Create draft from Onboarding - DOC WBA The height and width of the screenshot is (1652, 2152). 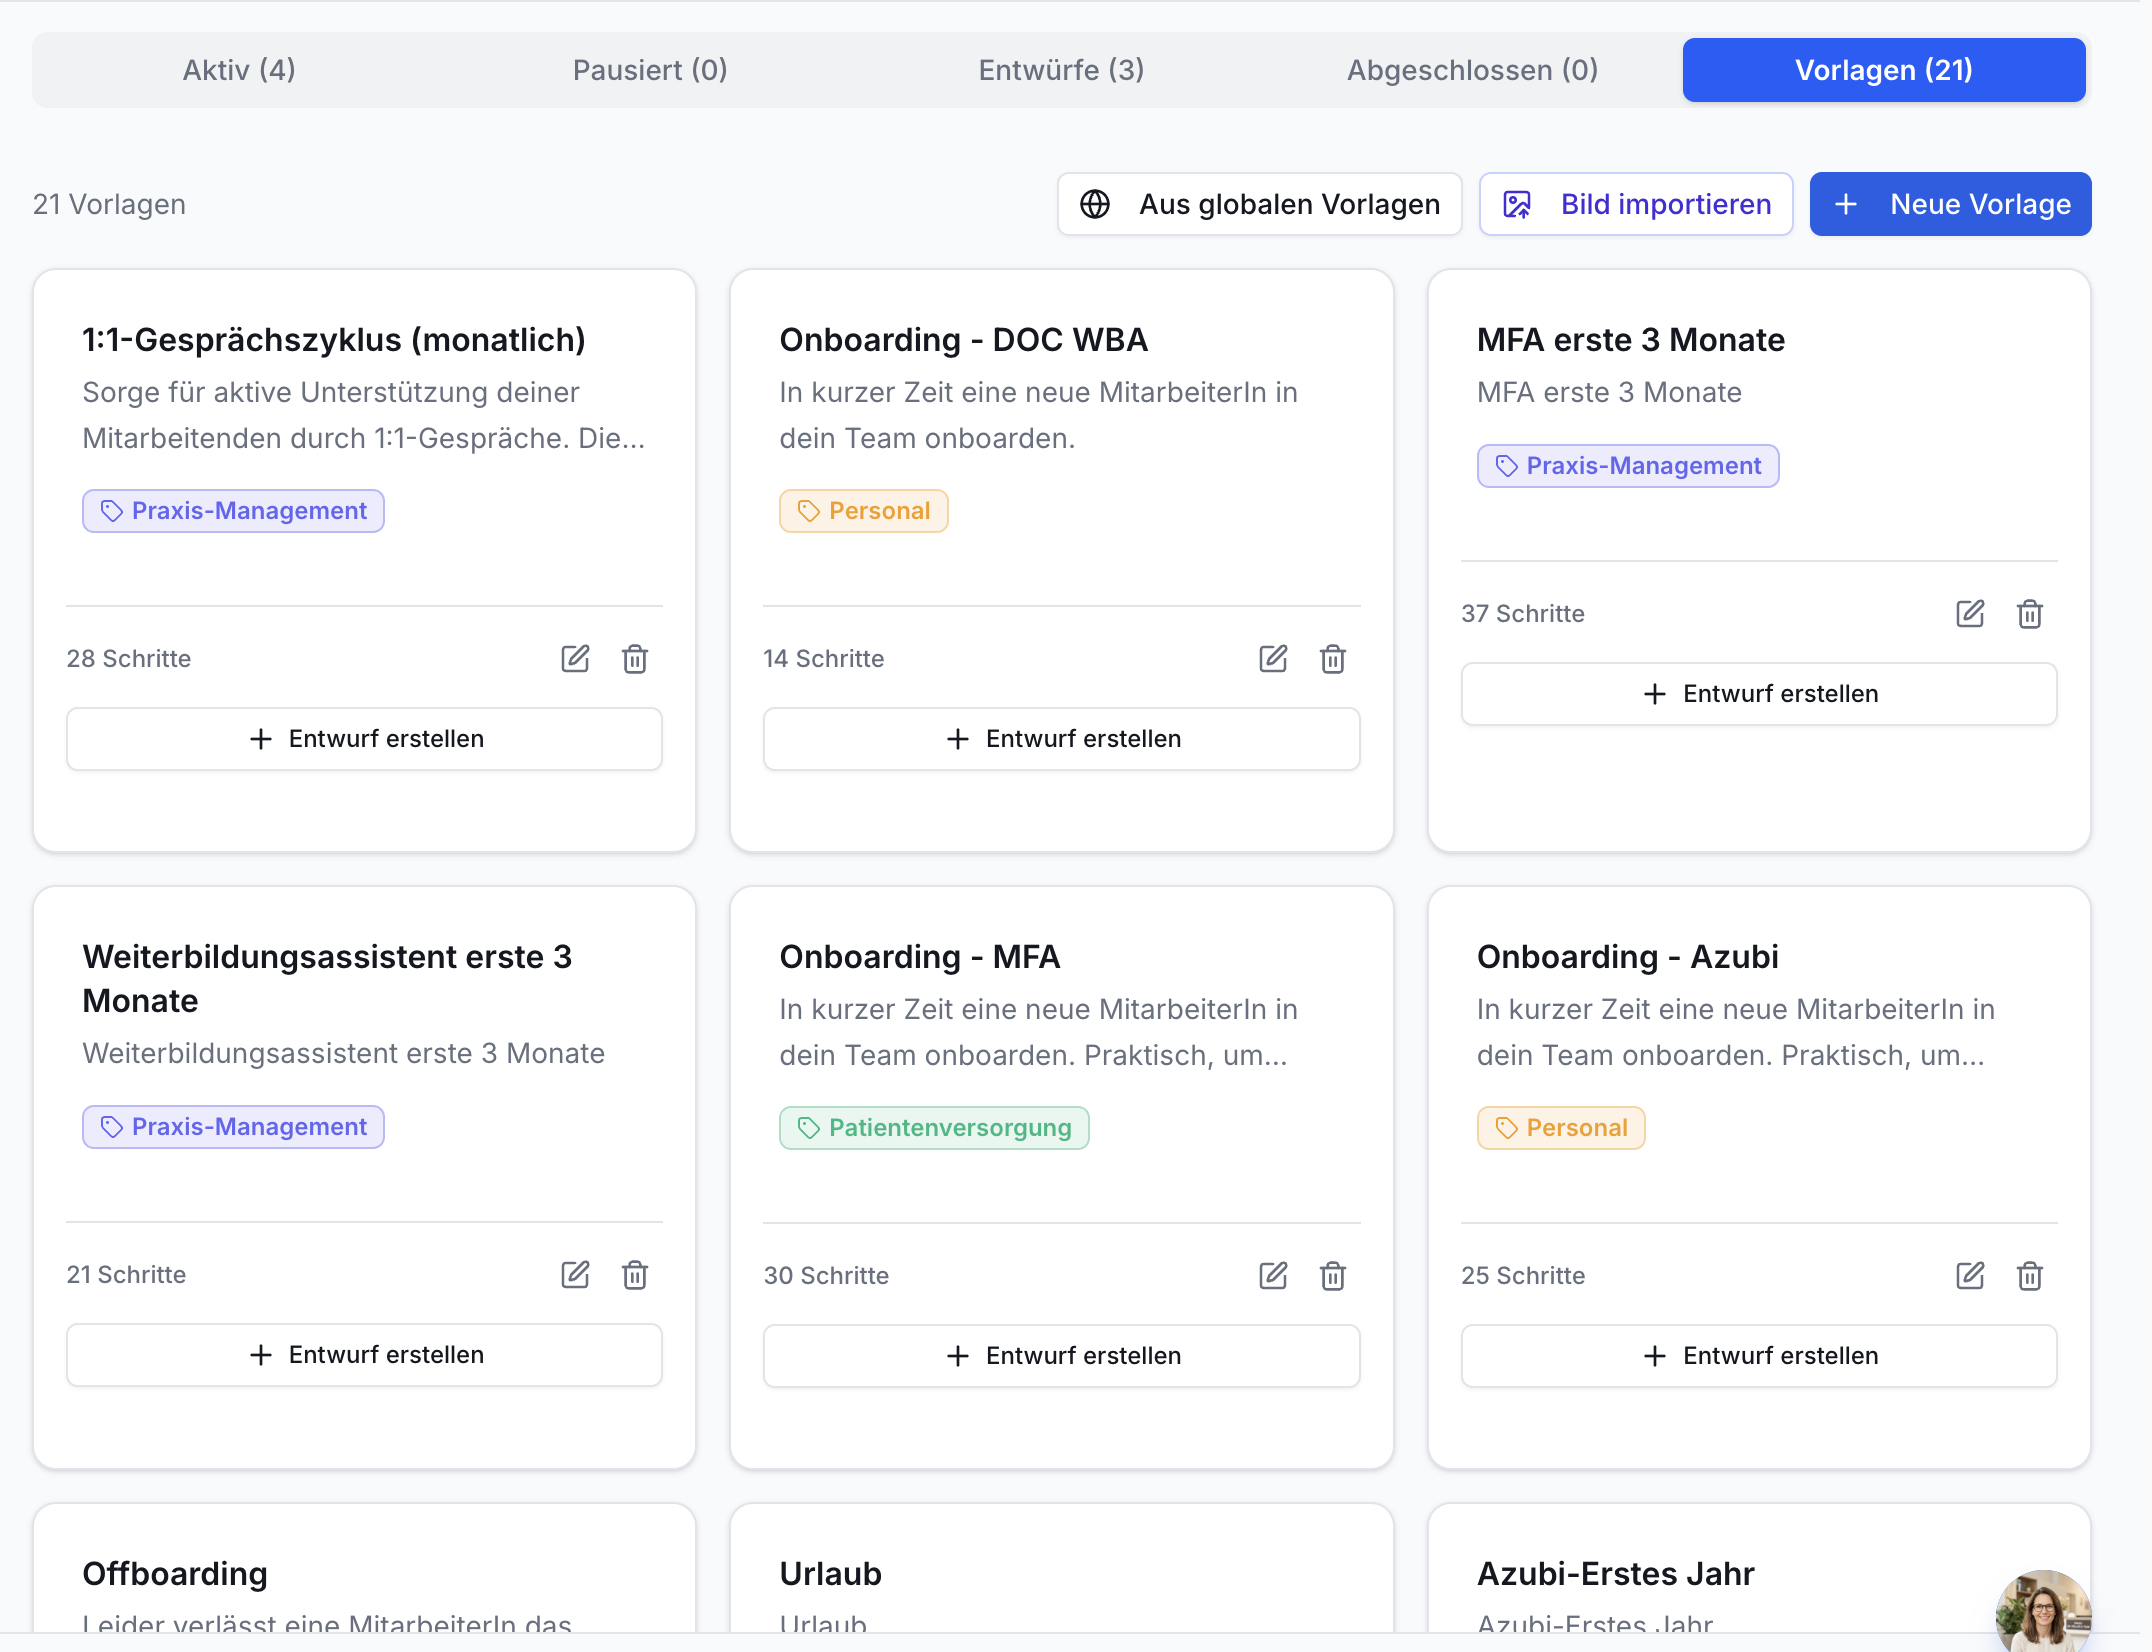1061,739
